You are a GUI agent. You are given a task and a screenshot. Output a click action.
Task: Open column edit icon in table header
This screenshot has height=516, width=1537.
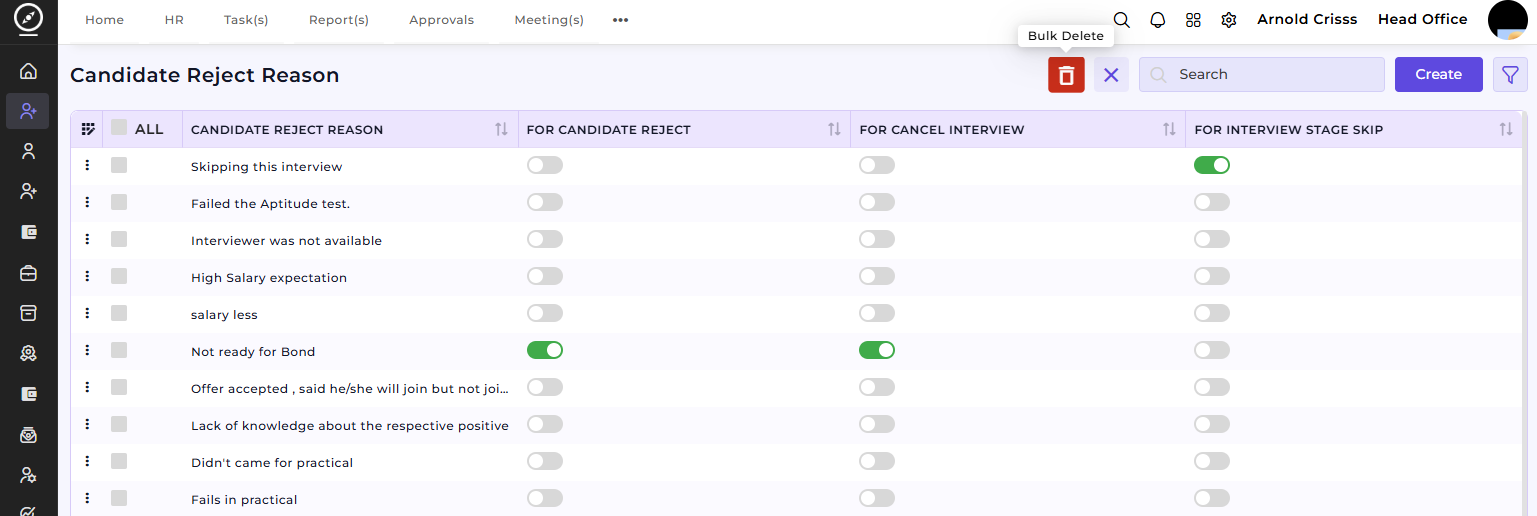click(x=88, y=129)
